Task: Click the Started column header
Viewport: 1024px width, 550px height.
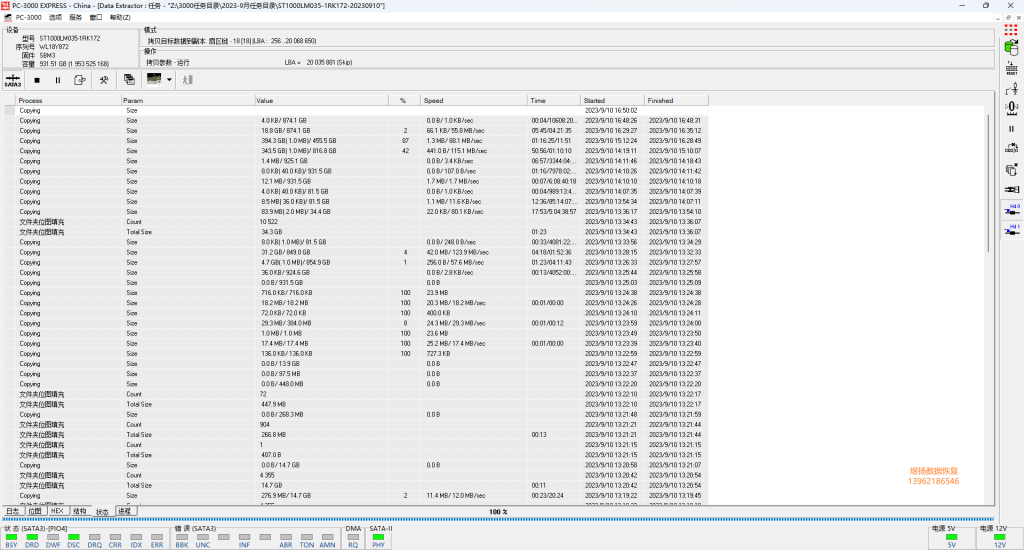Action: pos(613,101)
